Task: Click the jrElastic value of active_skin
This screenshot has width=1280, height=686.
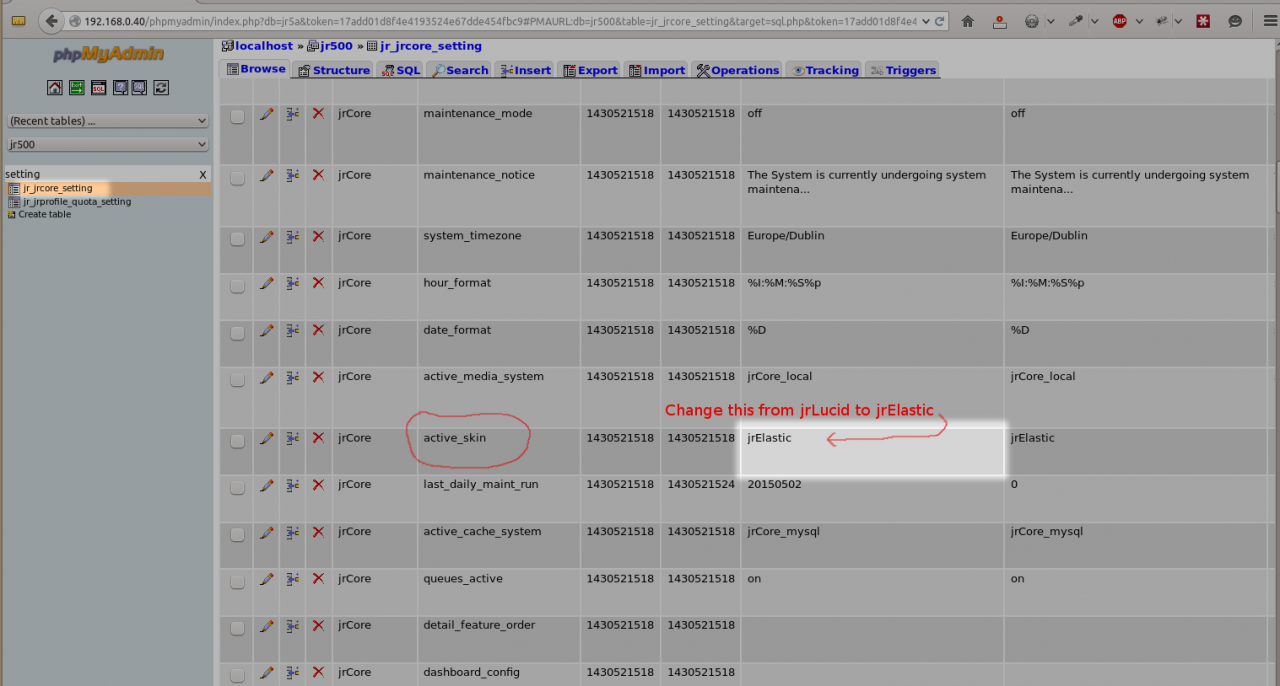Action: (x=769, y=438)
